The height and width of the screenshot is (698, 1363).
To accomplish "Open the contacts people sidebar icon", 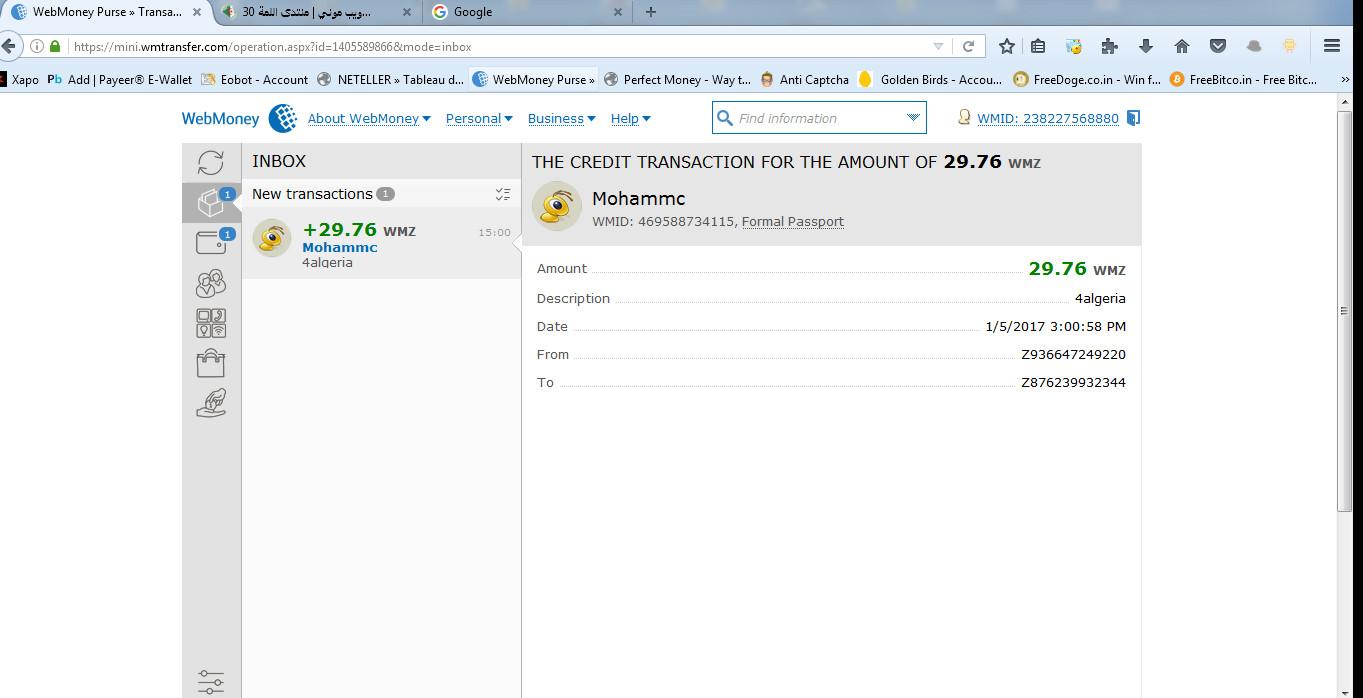I will (x=211, y=284).
